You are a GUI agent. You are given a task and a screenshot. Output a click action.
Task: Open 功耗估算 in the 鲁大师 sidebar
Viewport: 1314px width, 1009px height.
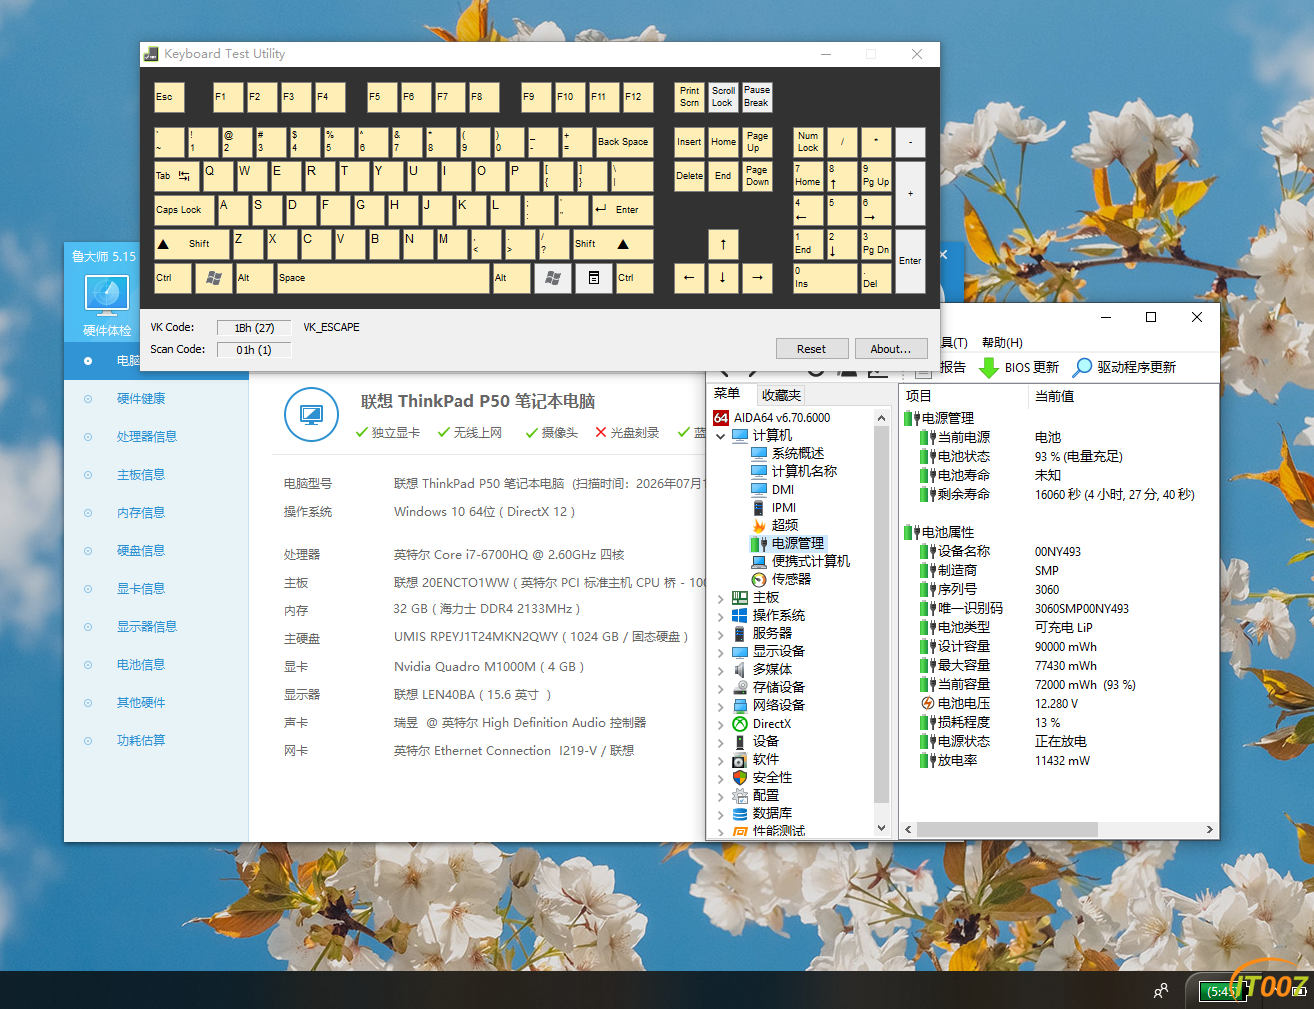click(x=141, y=740)
